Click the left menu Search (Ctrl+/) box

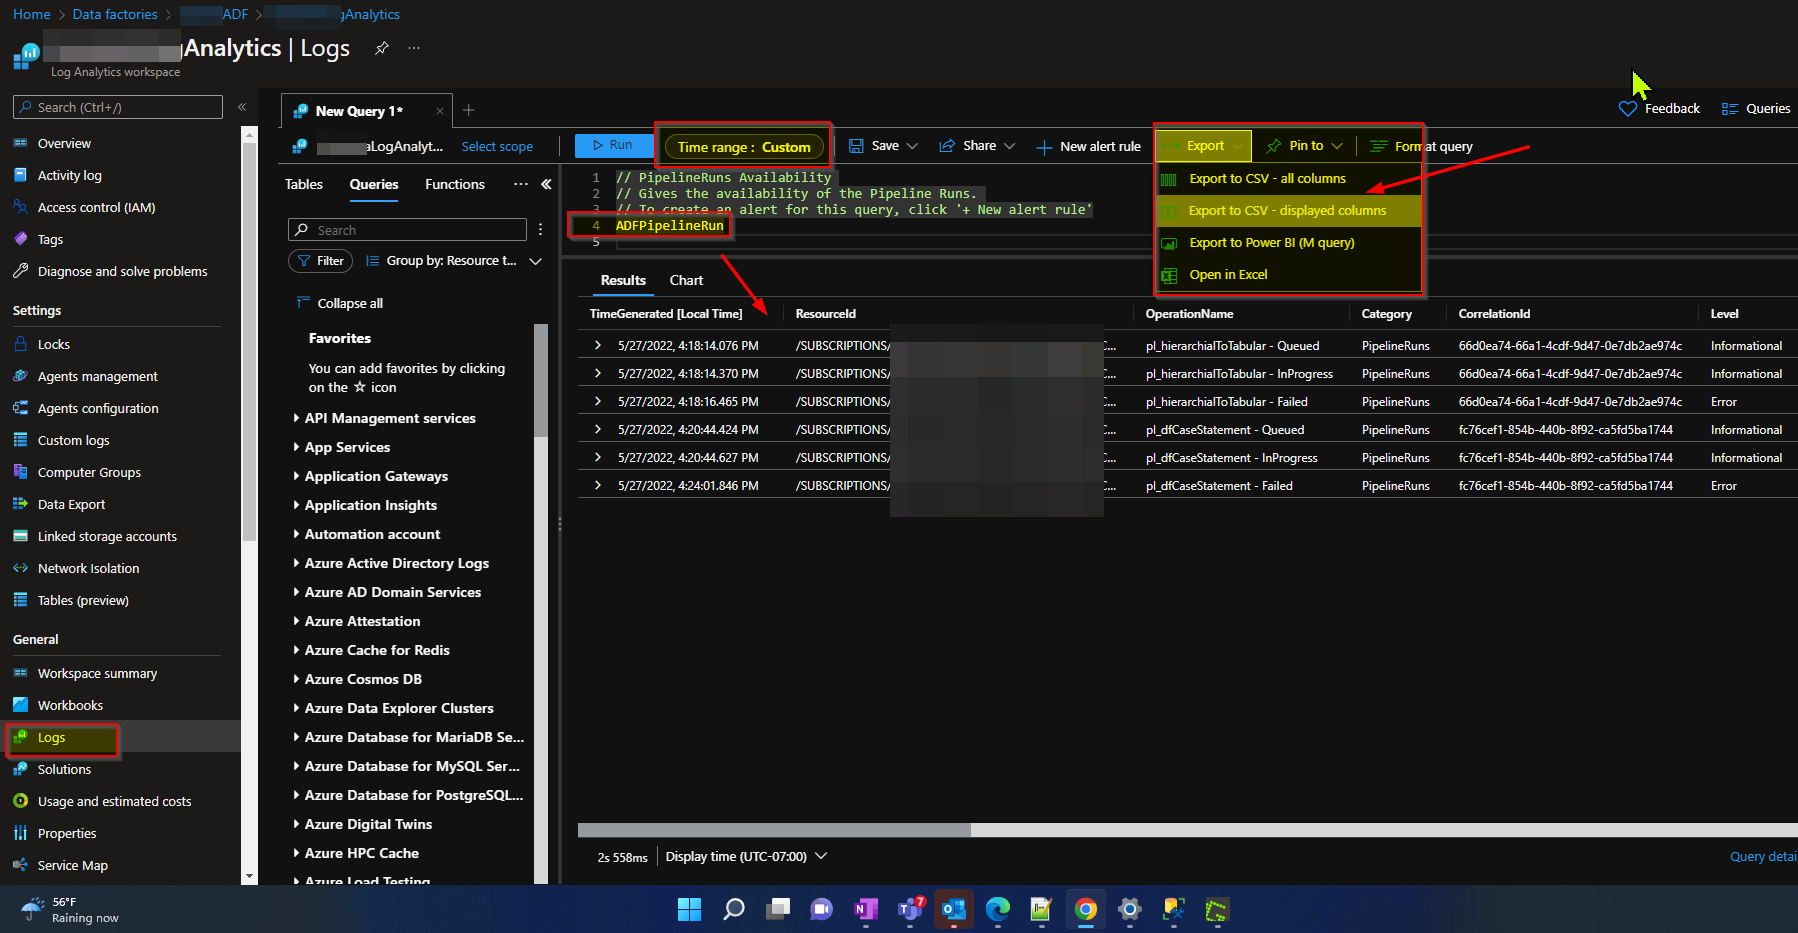click(118, 107)
